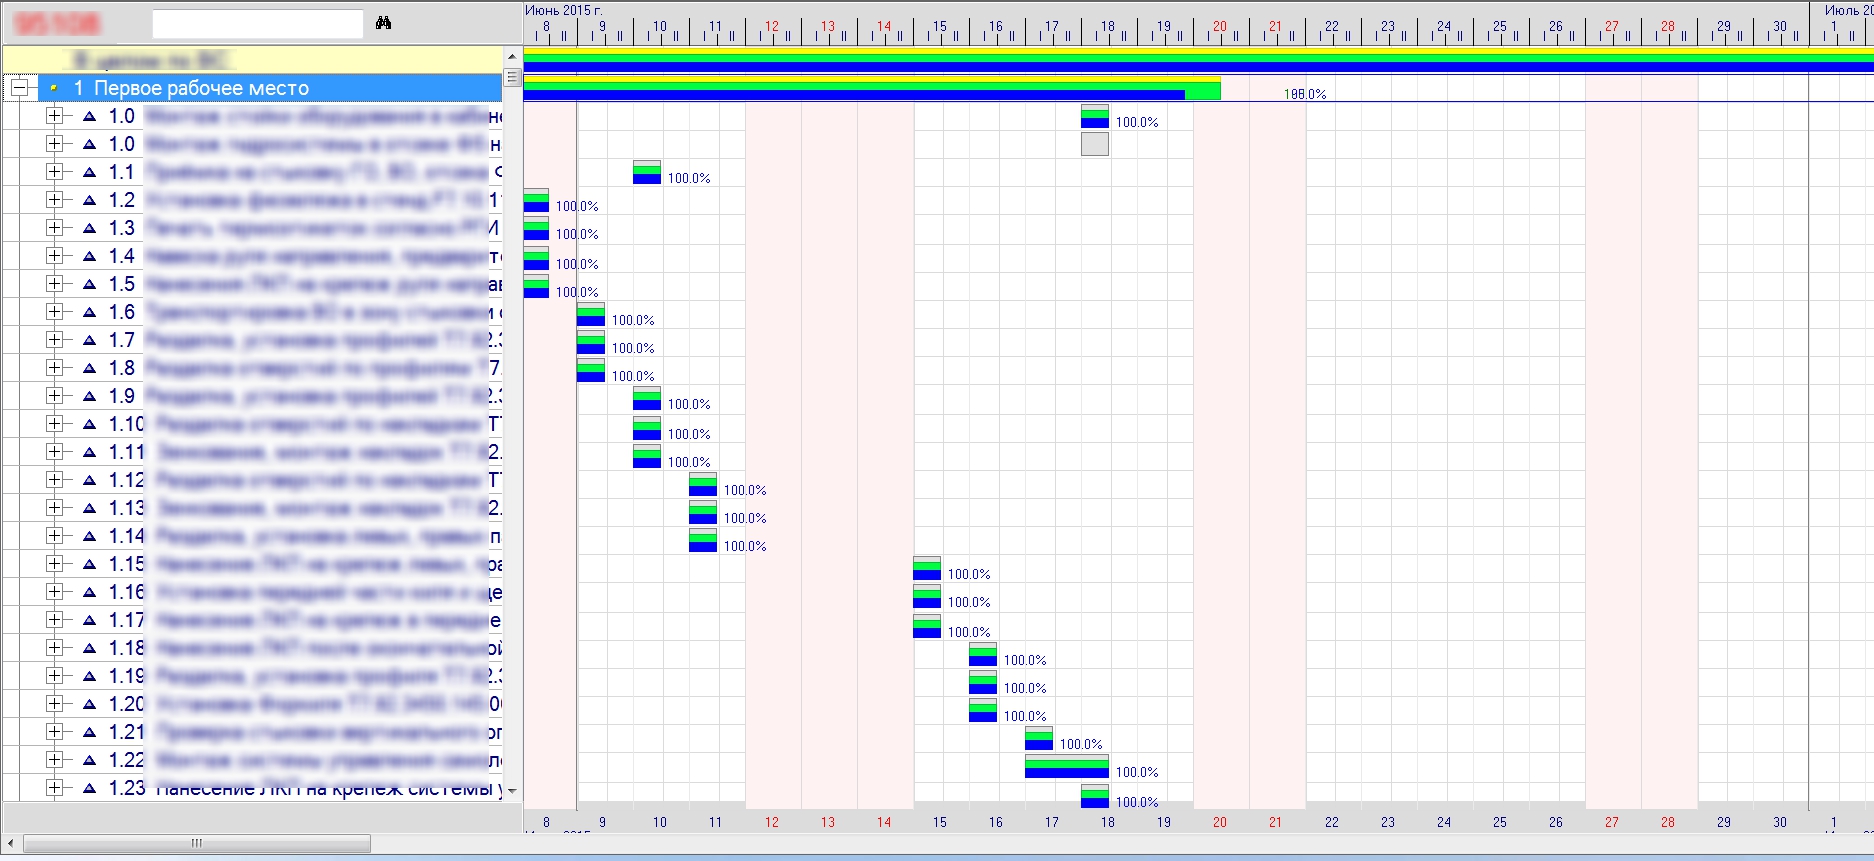Click the task list vertical scroll down arrow
Image resolution: width=1874 pixels, height=861 pixels.
512,790
